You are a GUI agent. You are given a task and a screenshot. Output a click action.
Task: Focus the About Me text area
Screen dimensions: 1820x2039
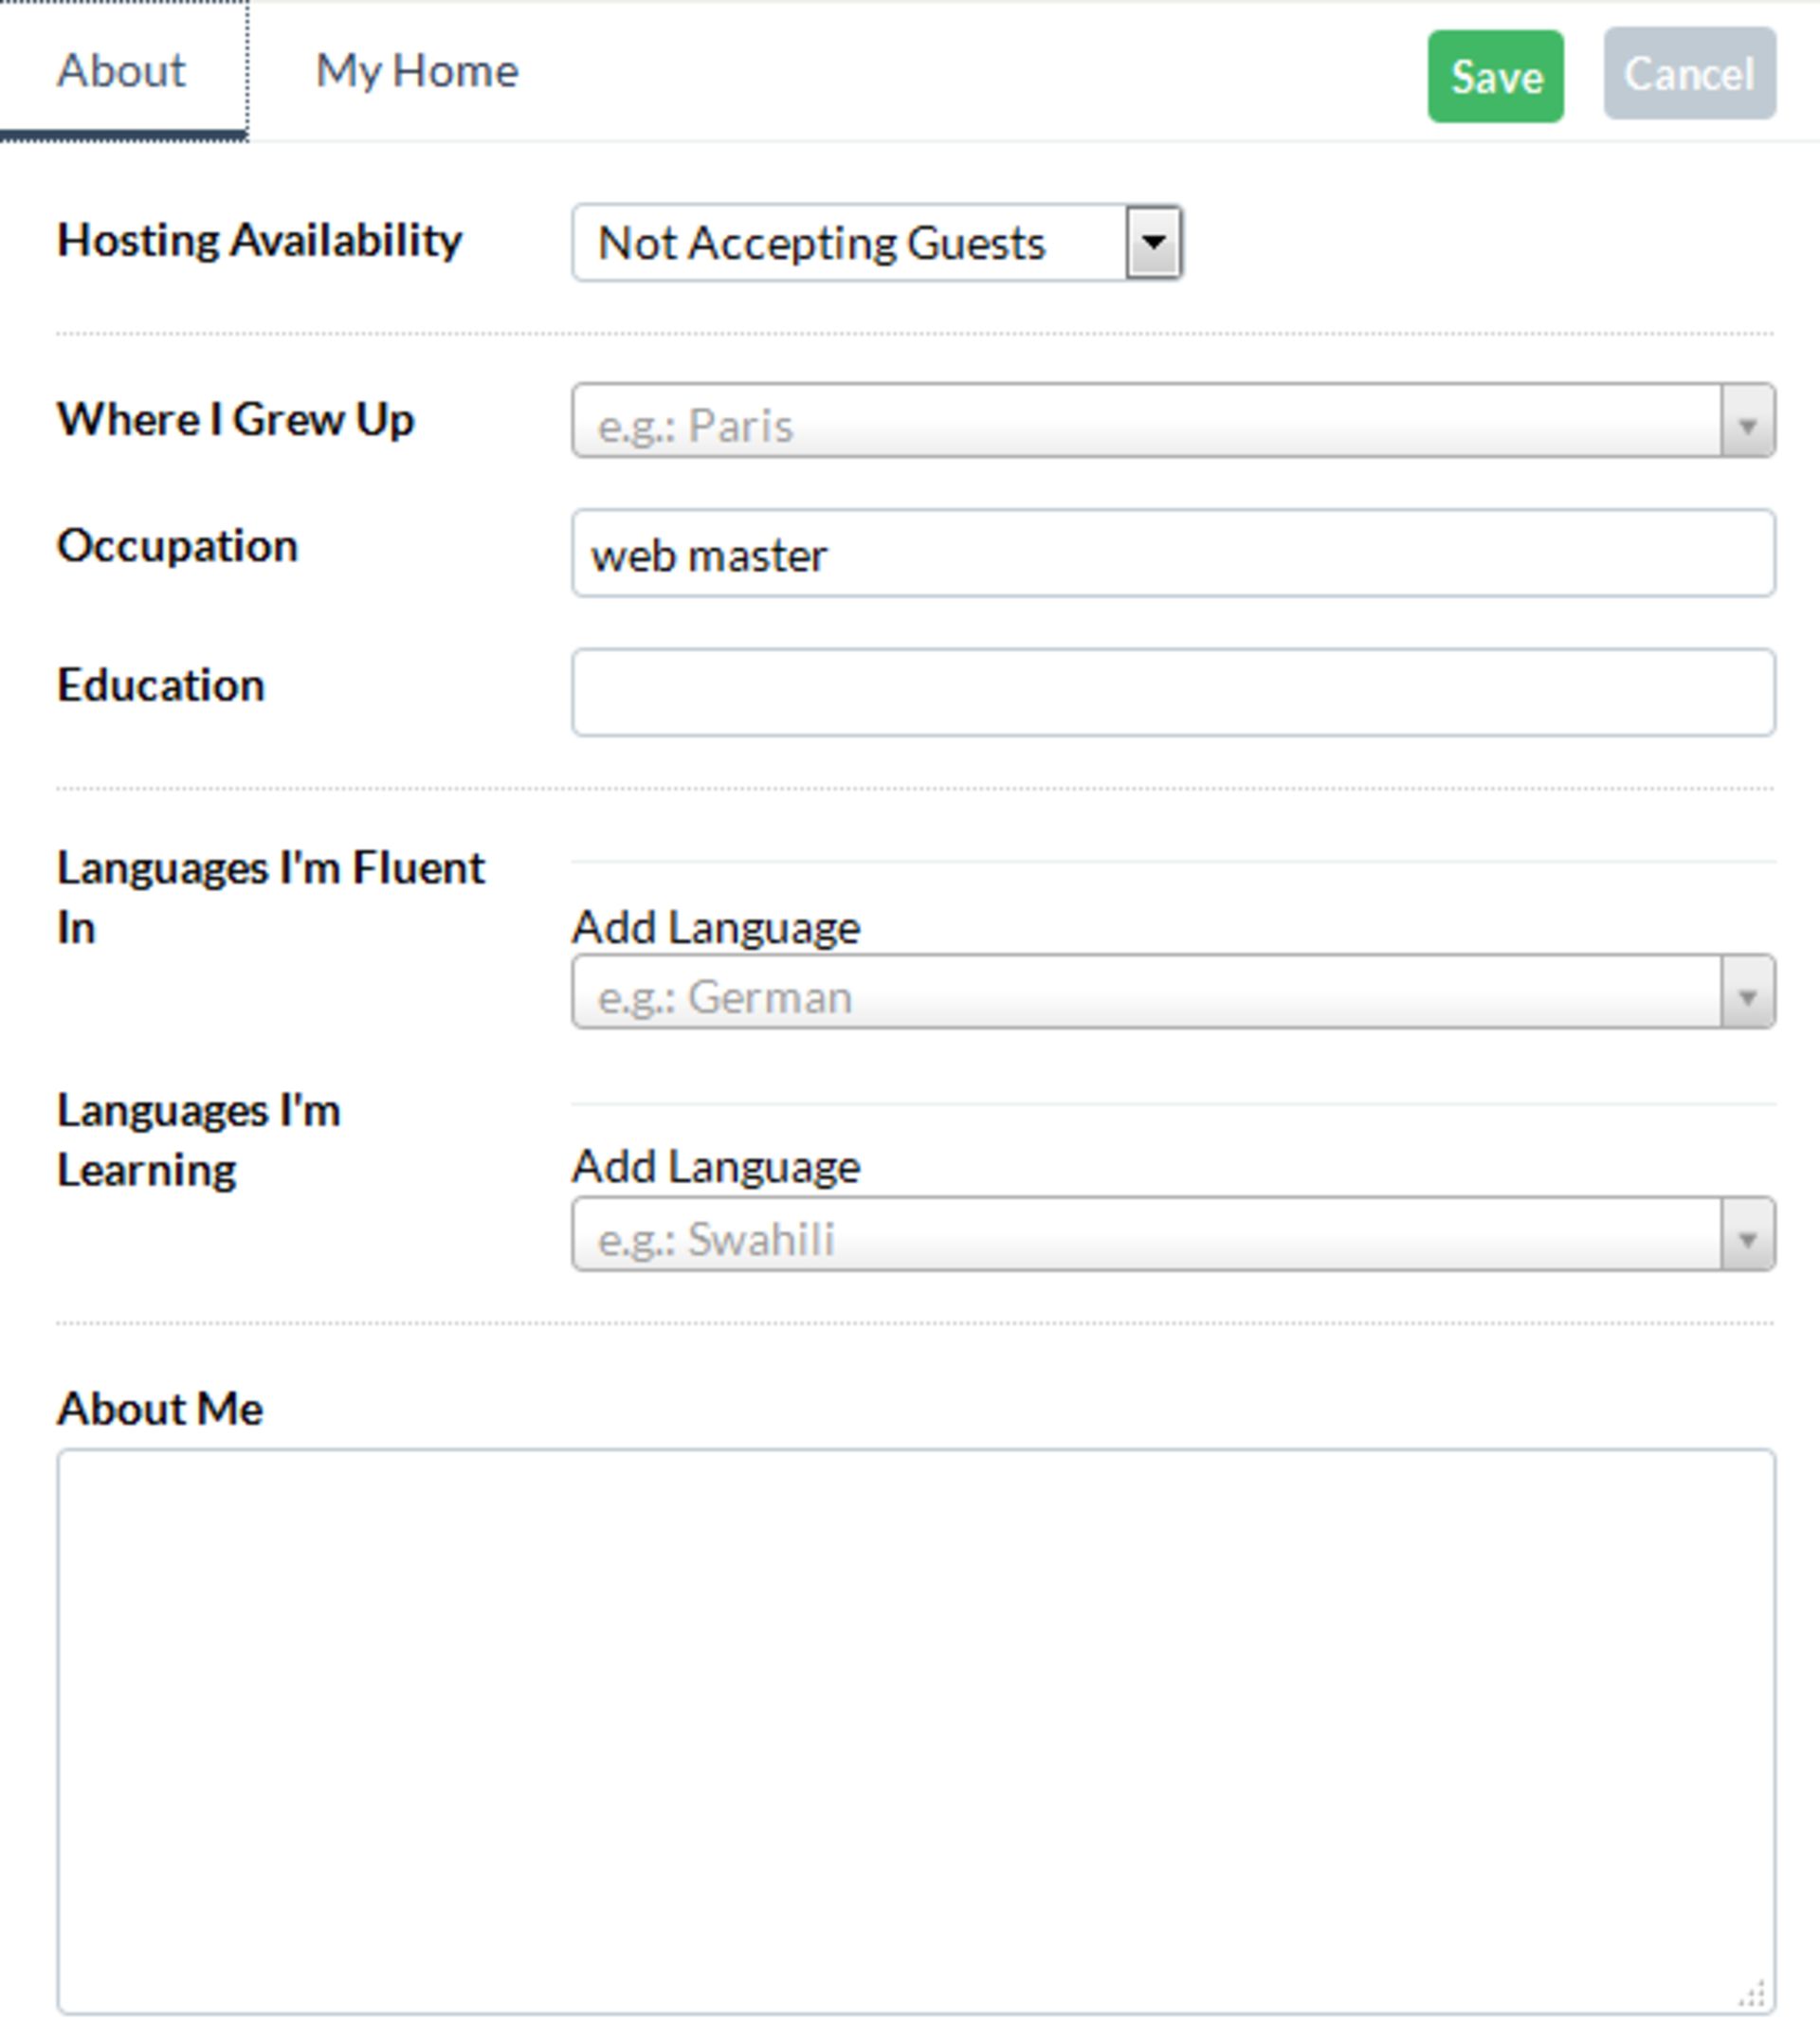click(916, 1731)
